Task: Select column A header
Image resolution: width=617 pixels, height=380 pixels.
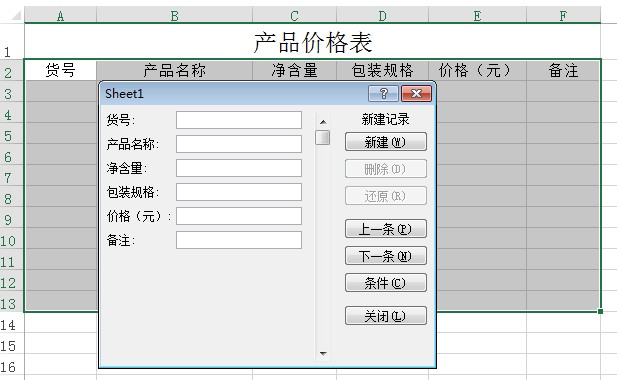Action: [x=60, y=16]
